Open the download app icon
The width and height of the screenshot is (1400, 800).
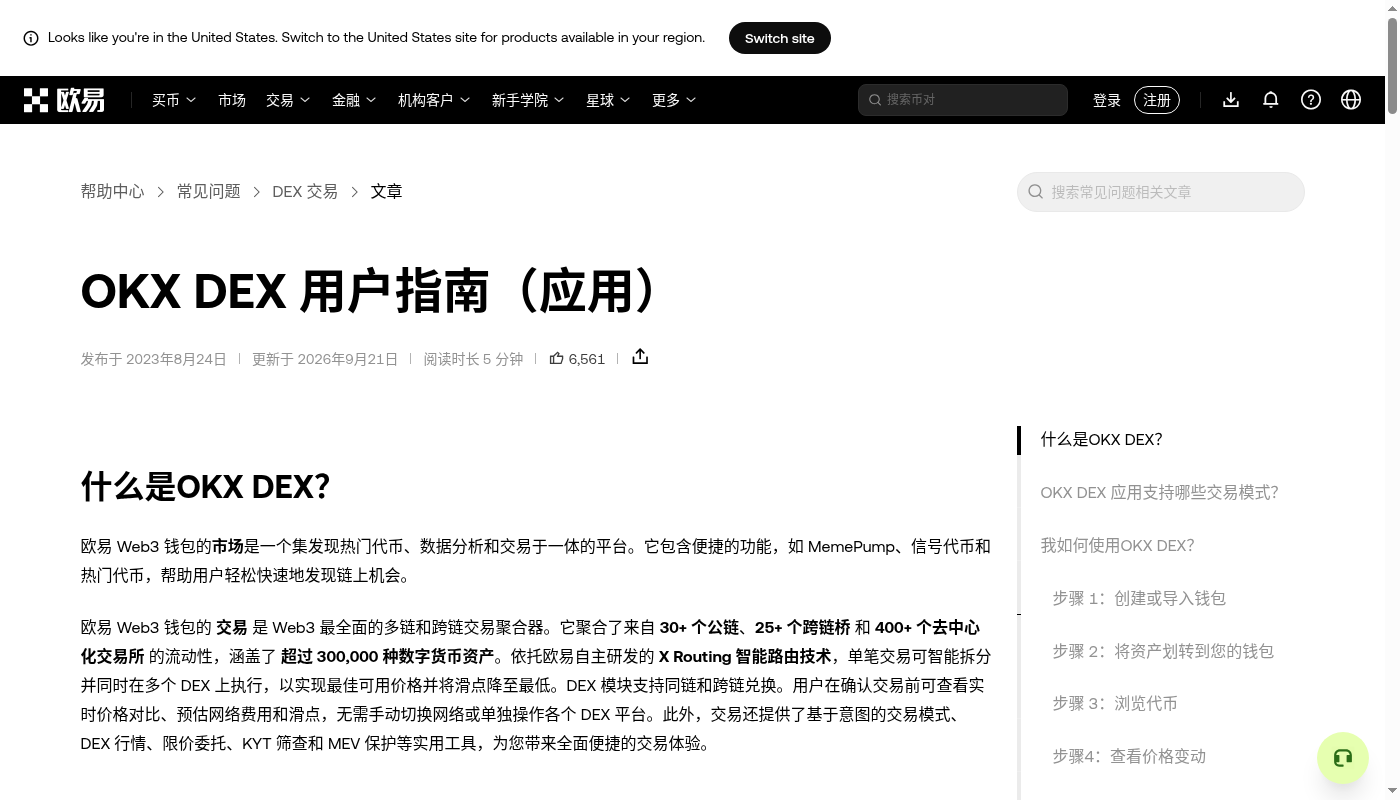[x=1231, y=100]
